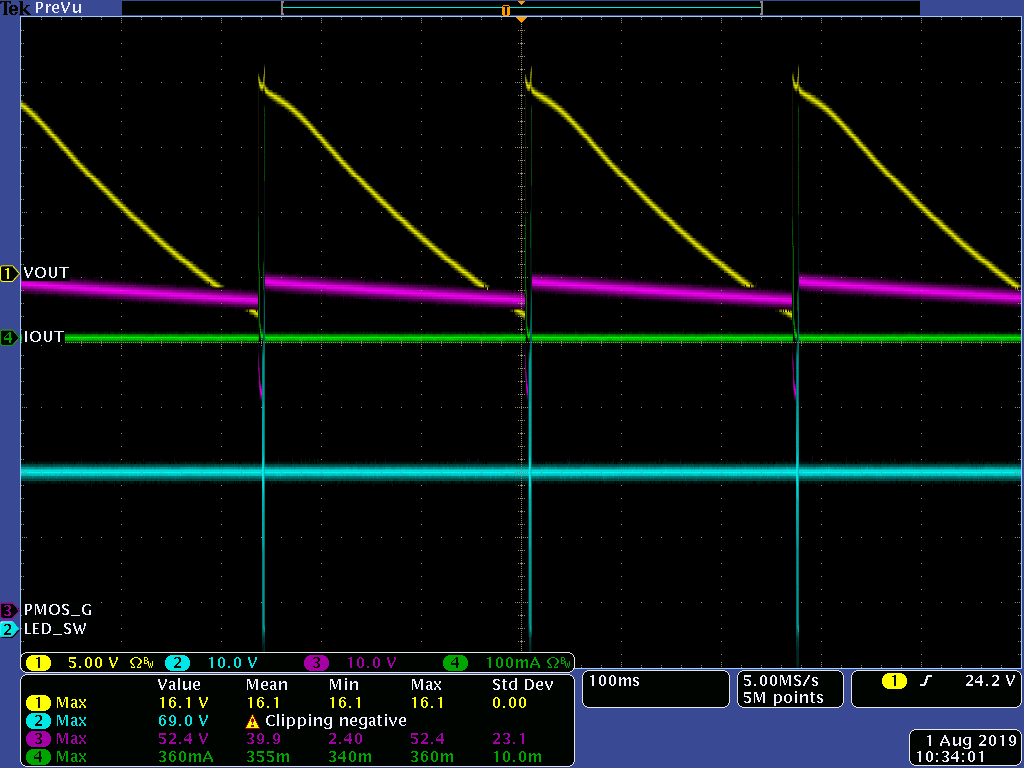The image size is (1024, 768).
Task: Click the Std Dev column header
Action: tap(522, 685)
